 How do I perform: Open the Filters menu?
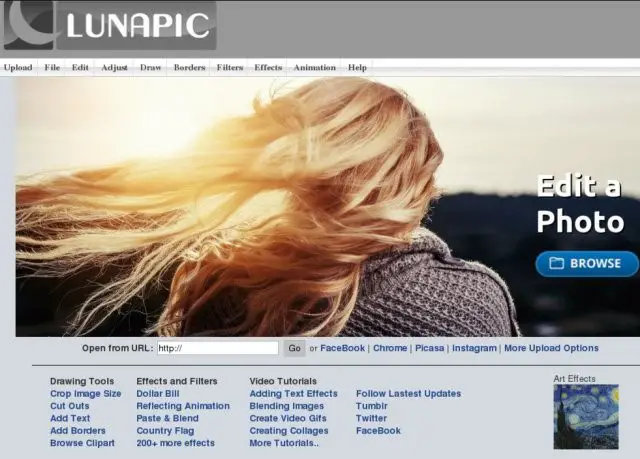230,68
